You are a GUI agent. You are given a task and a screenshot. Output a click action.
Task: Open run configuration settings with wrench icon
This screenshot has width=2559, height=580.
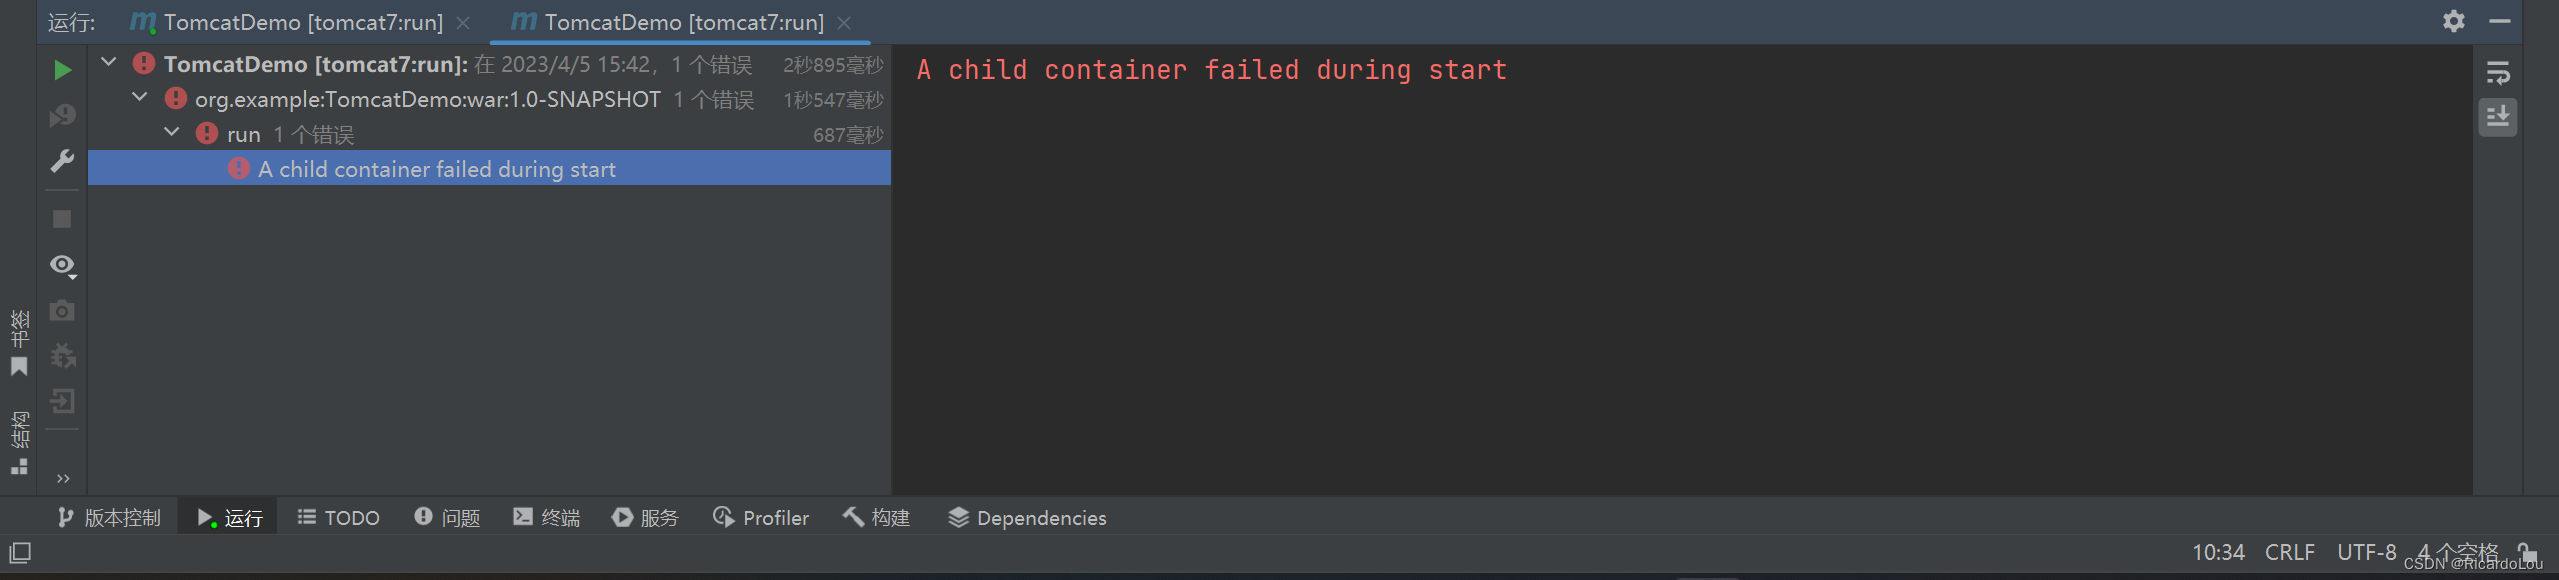pyautogui.click(x=62, y=160)
